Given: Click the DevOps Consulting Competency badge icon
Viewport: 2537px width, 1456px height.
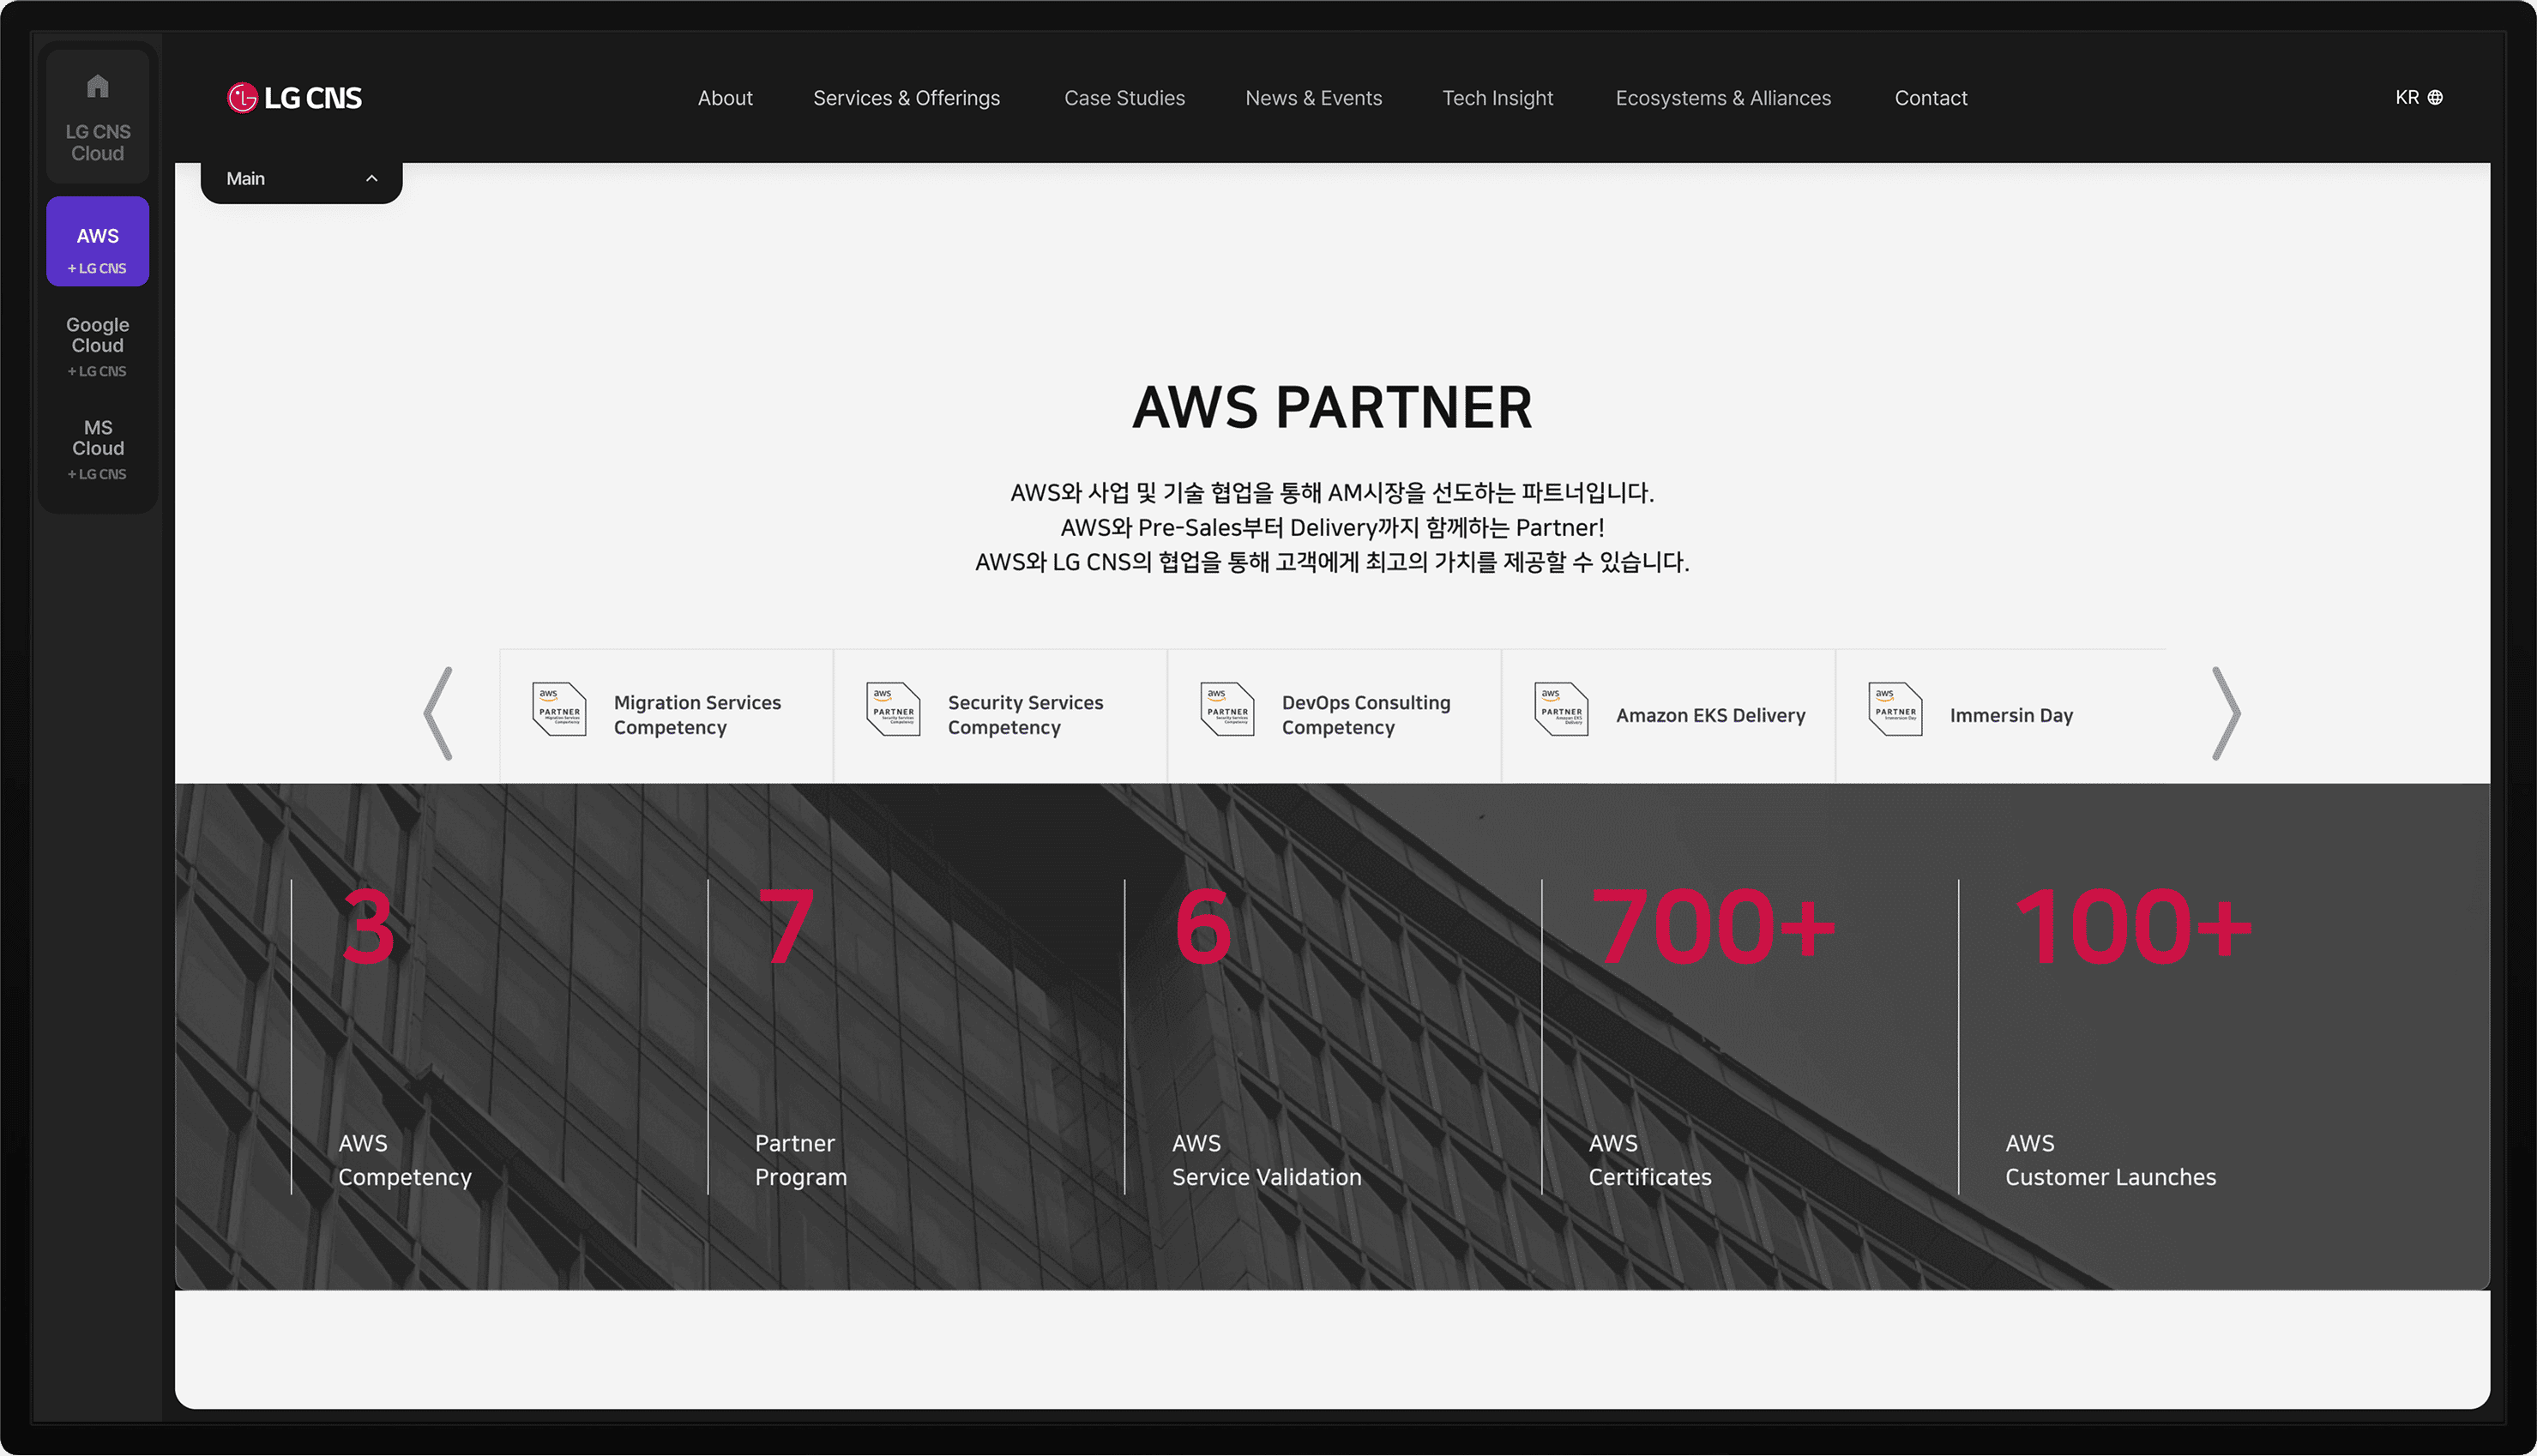Looking at the screenshot, I should (1227, 709).
